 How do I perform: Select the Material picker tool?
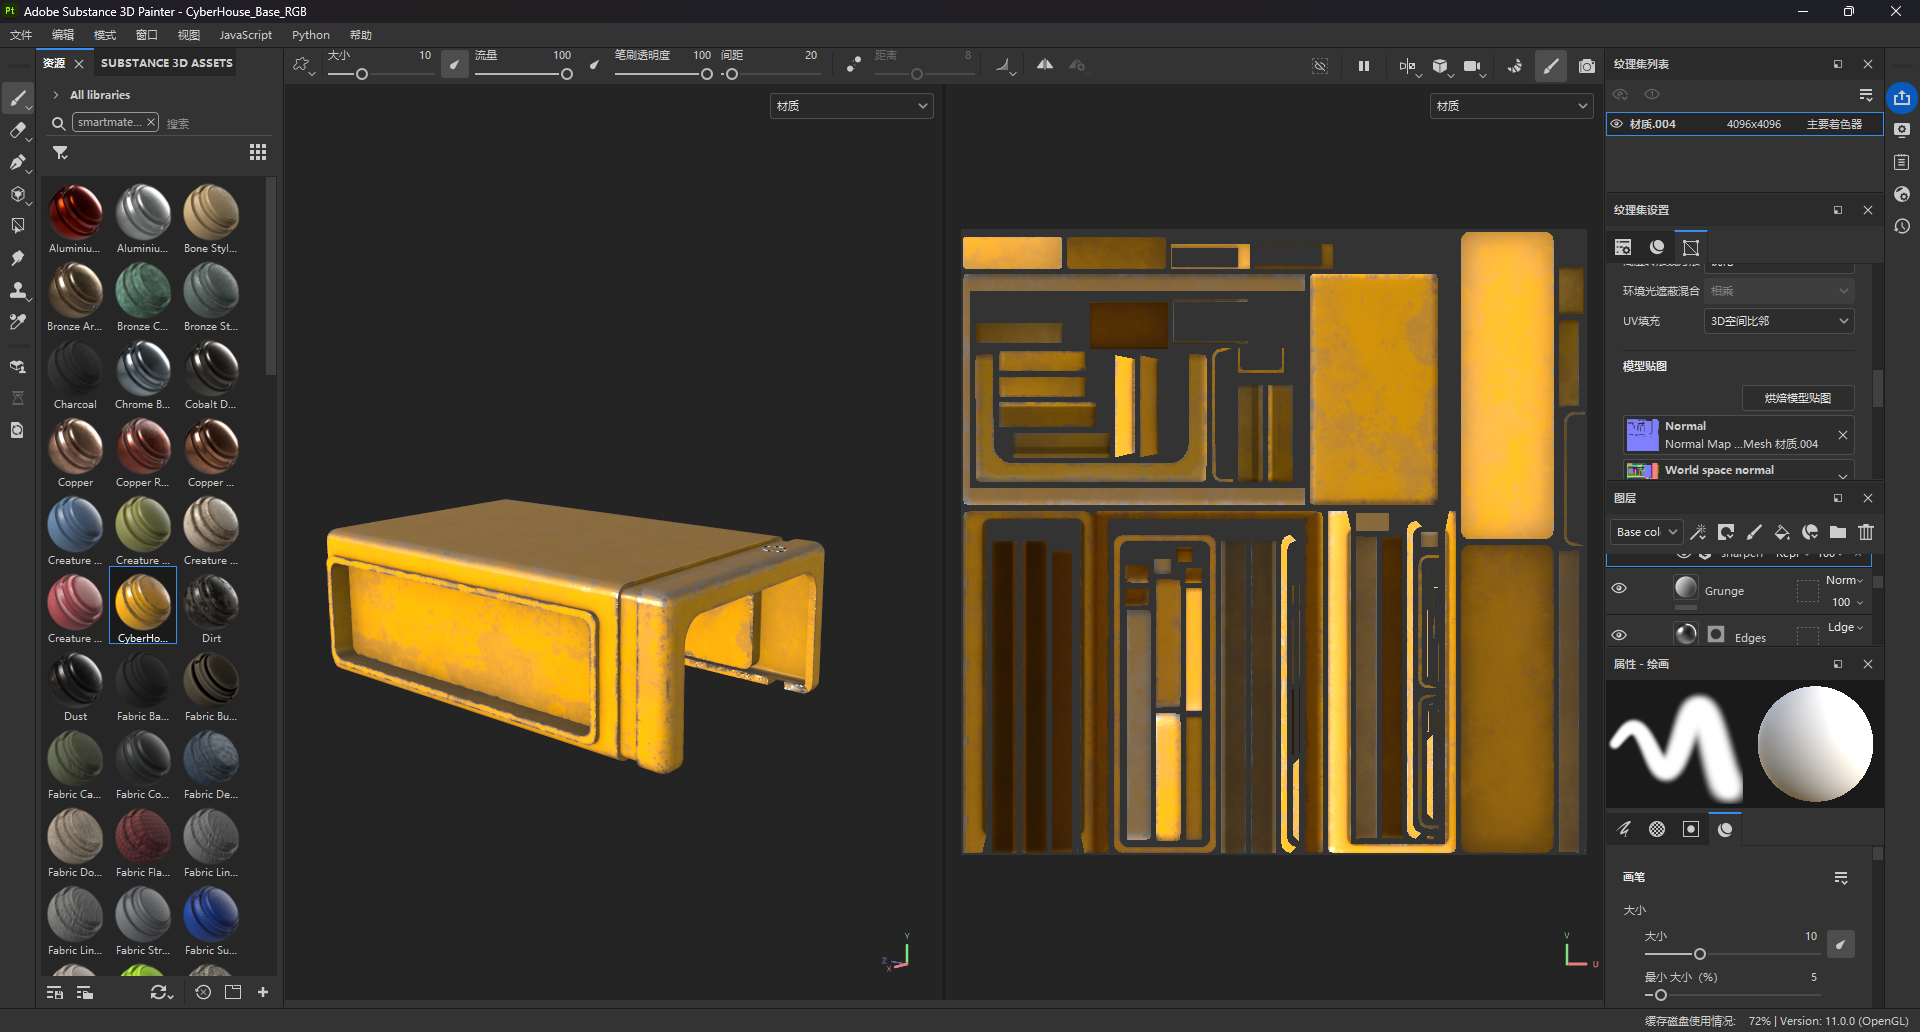pos(18,322)
